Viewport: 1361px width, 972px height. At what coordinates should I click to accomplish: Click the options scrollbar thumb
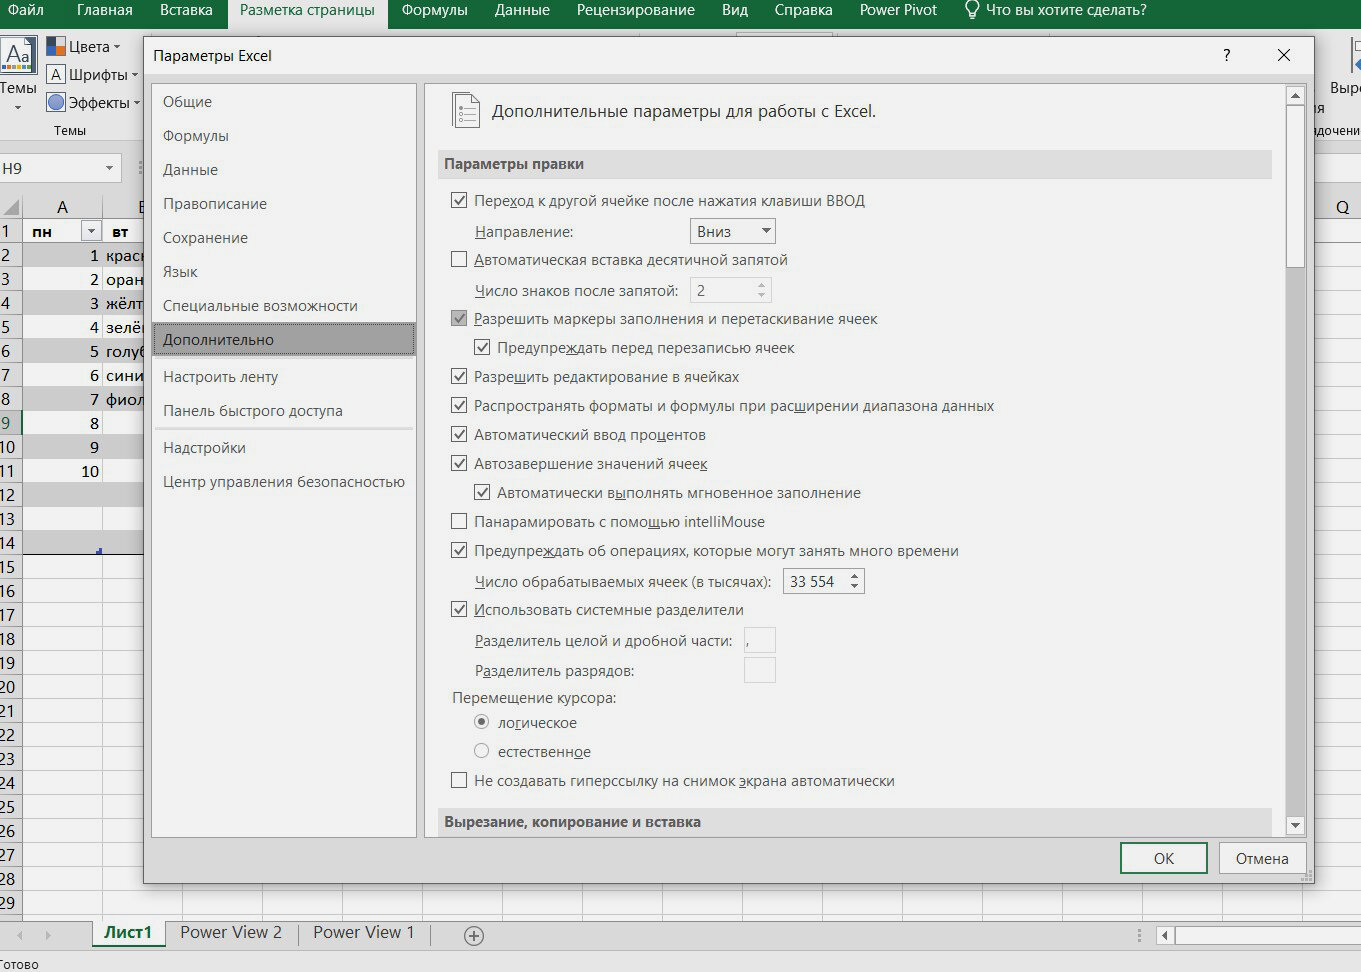pyautogui.click(x=1295, y=187)
